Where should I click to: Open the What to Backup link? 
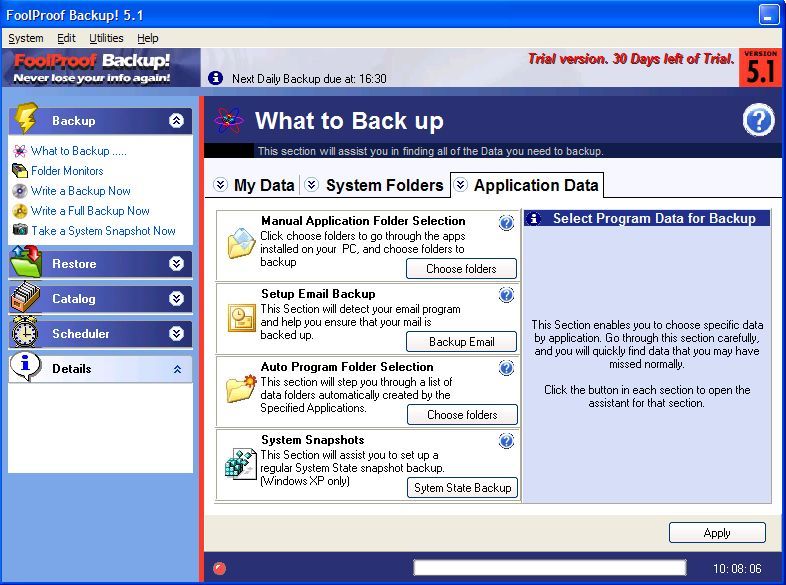(x=79, y=151)
